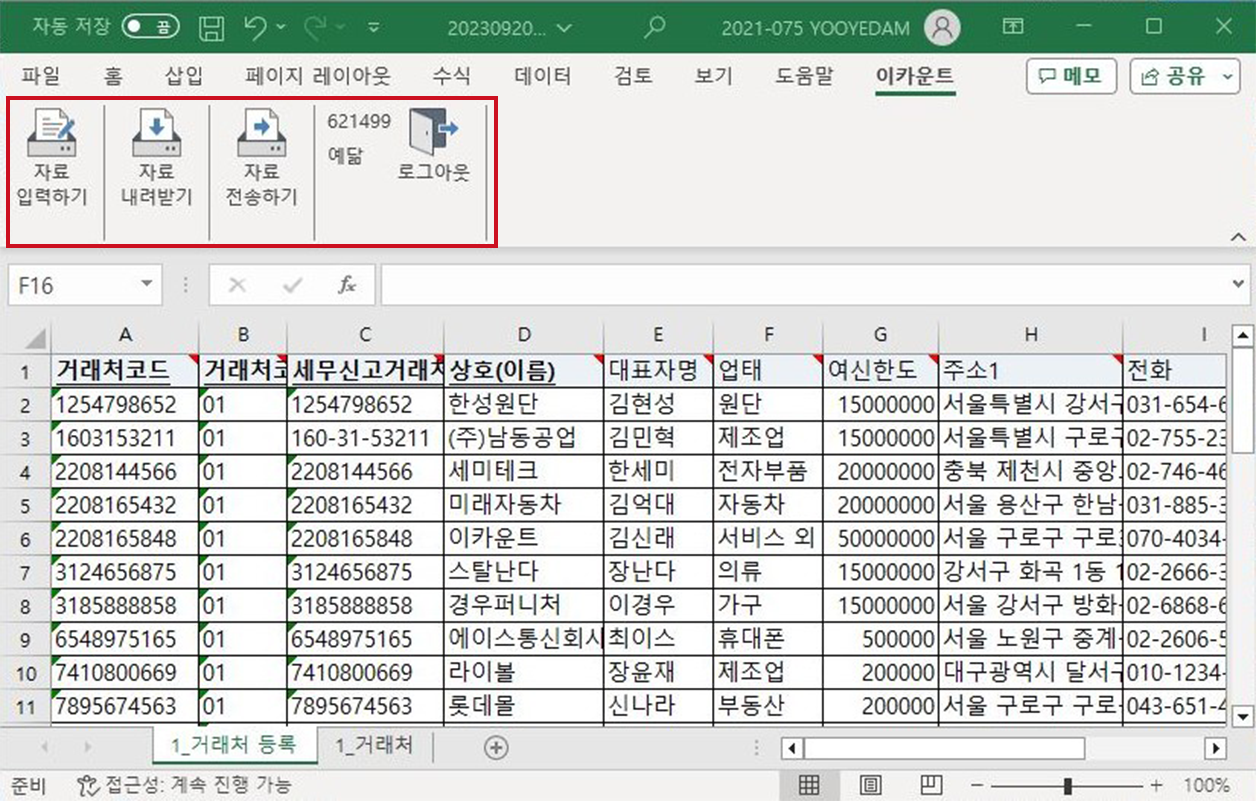The width and height of the screenshot is (1256, 801).
Task: Open the 데이터 ribbon tab
Action: [x=542, y=76]
